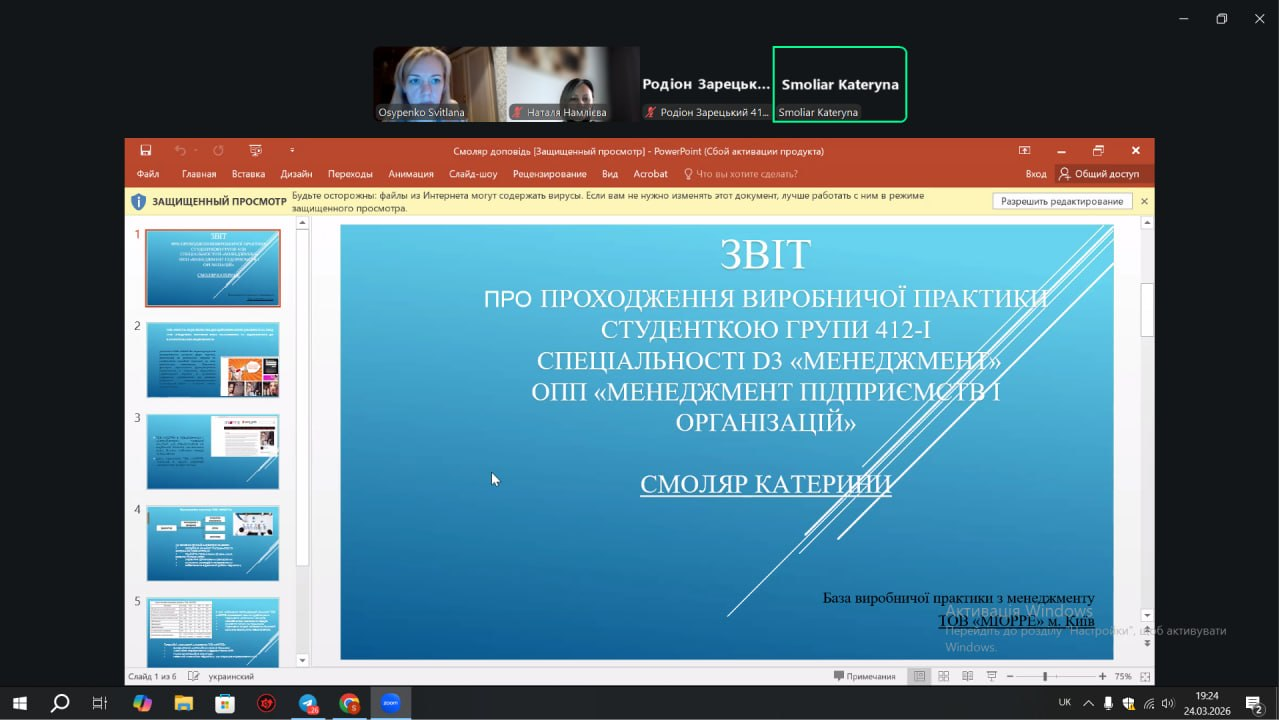Toggle Normal view button in status bar
Image resolution: width=1279 pixels, height=720 pixels.
click(x=919, y=677)
